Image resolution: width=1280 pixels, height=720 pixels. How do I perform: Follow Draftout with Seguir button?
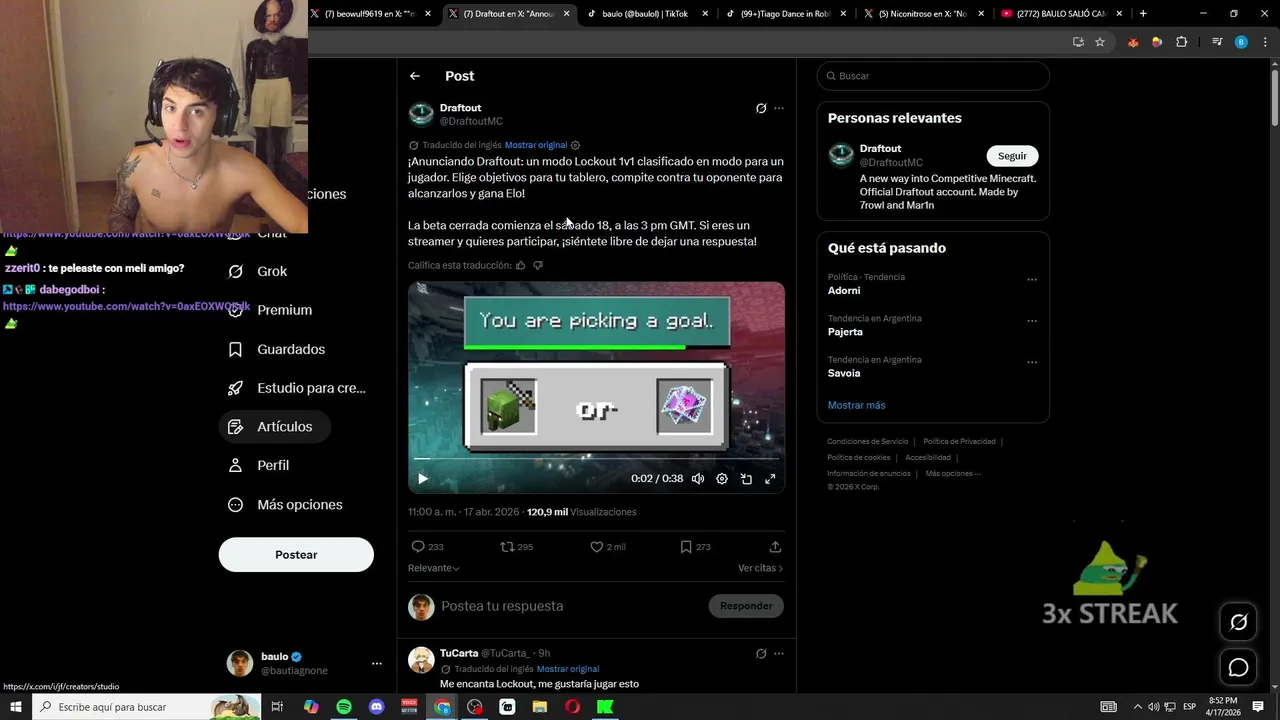point(1012,156)
